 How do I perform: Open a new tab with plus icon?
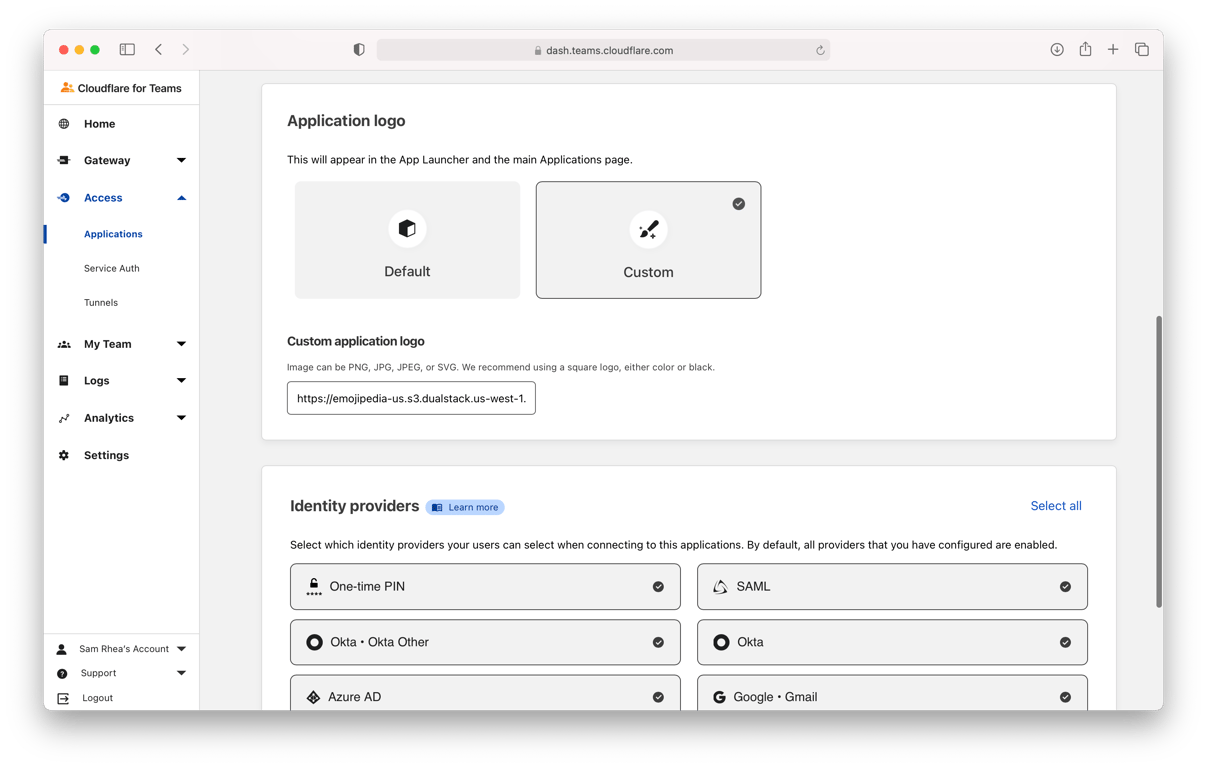pos(1113,49)
